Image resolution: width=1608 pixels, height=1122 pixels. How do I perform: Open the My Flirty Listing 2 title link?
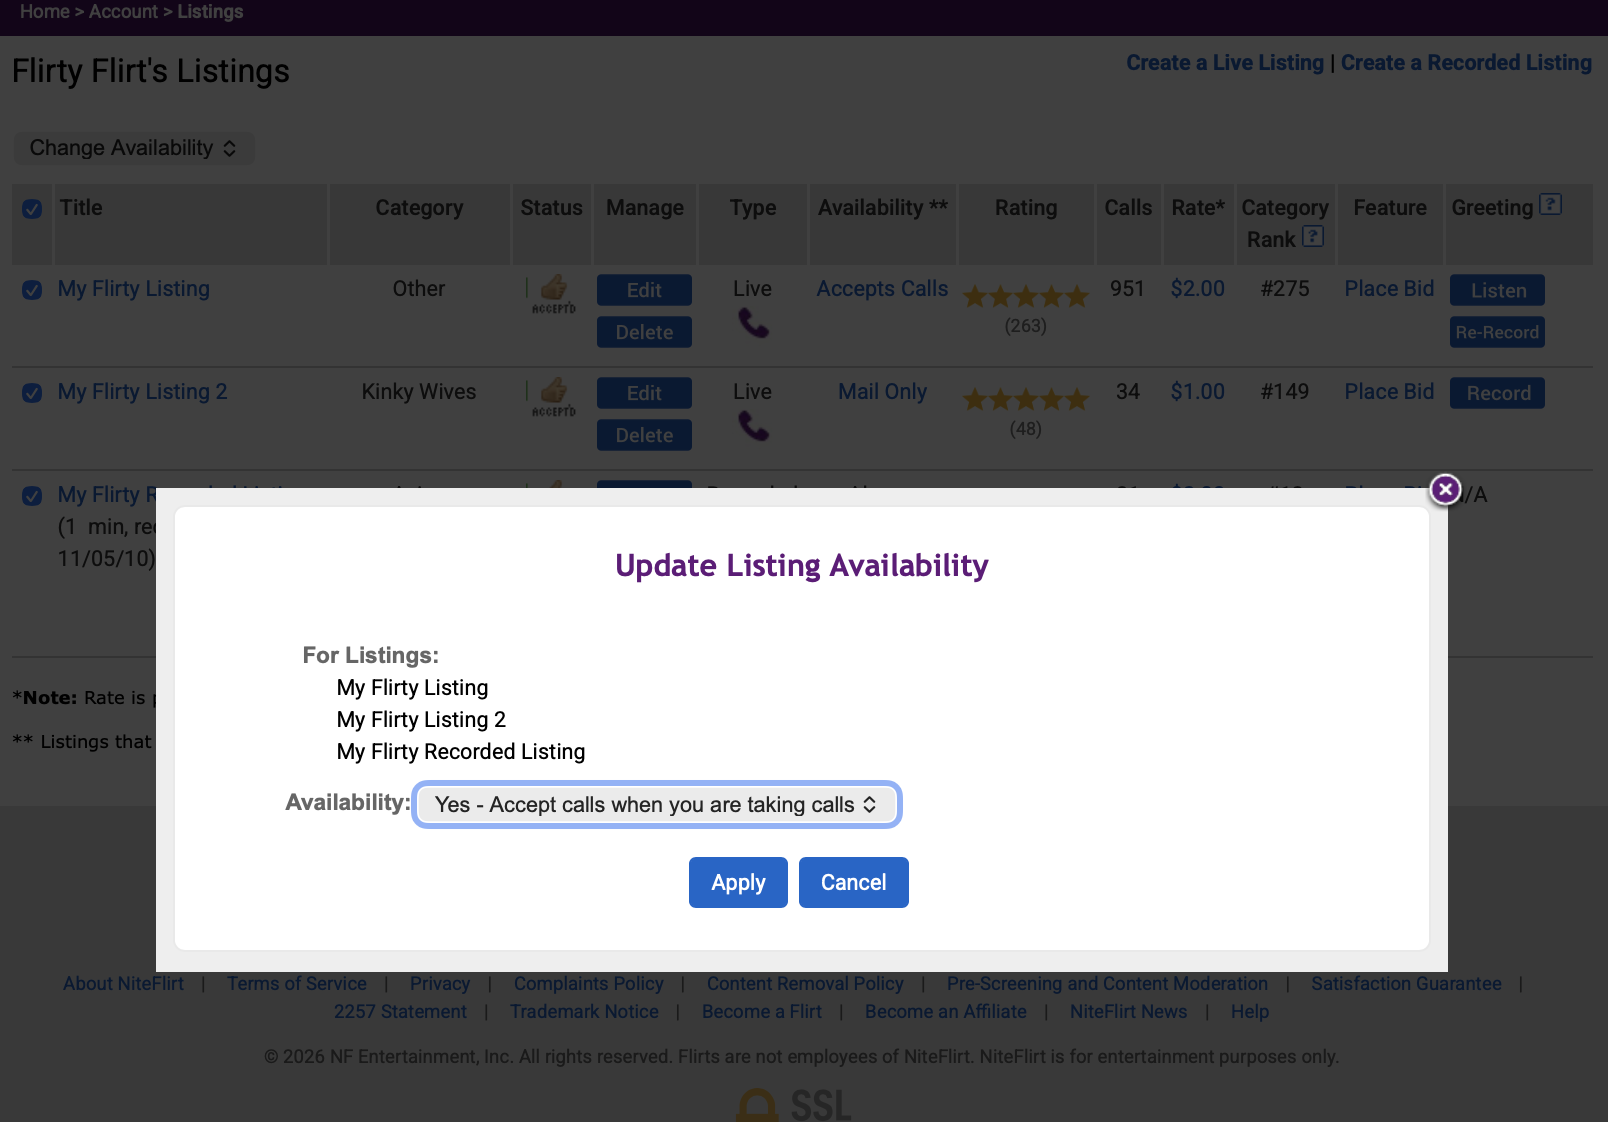(143, 392)
